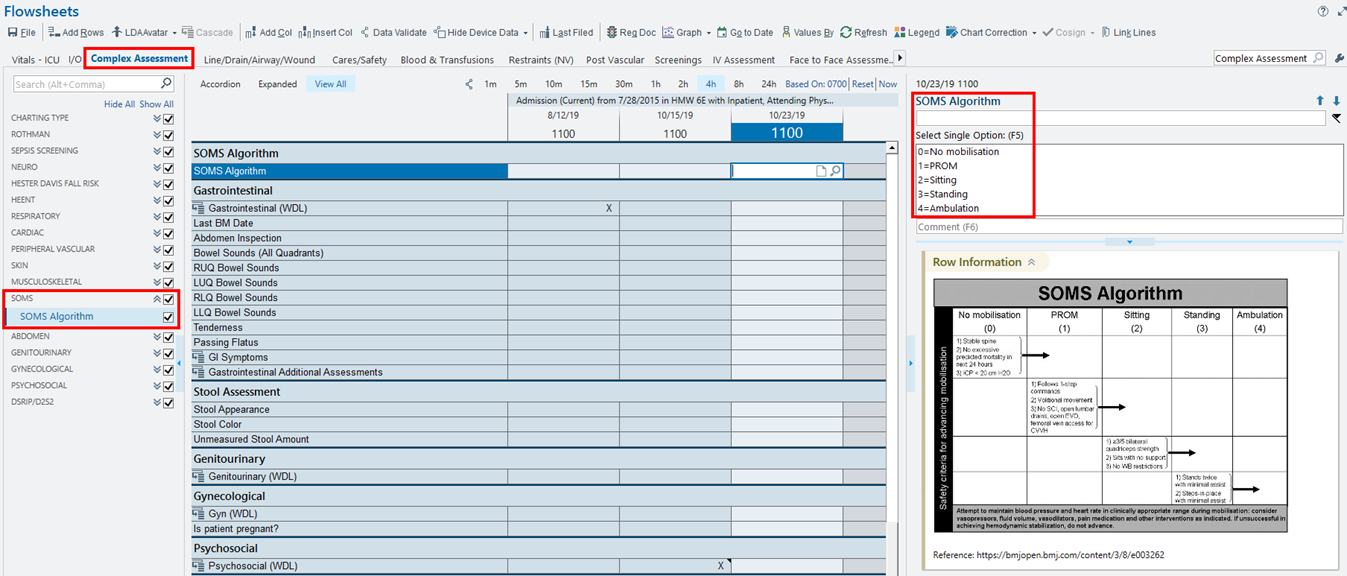Click the Hide All link
Image resolution: width=1347 pixels, height=576 pixels.
click(x=119, y=104)
